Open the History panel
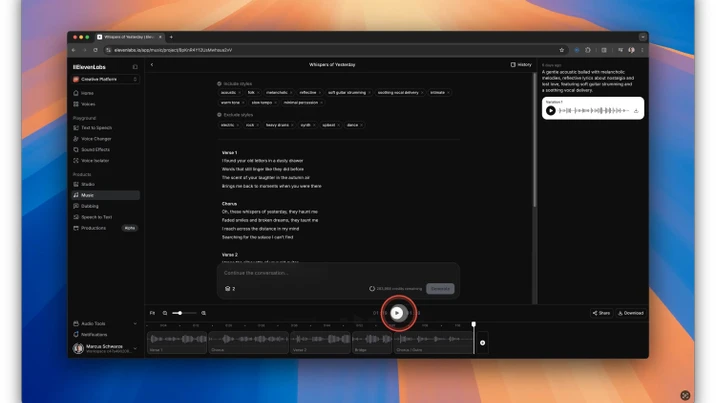The image size is (716, 403). pyautogui.click(x=521, y=65)
